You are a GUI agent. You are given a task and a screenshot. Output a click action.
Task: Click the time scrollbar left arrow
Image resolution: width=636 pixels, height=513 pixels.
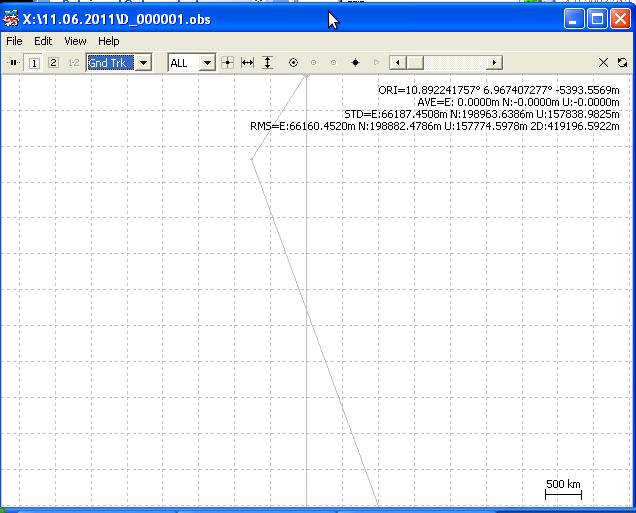click(x=397, y=63)
